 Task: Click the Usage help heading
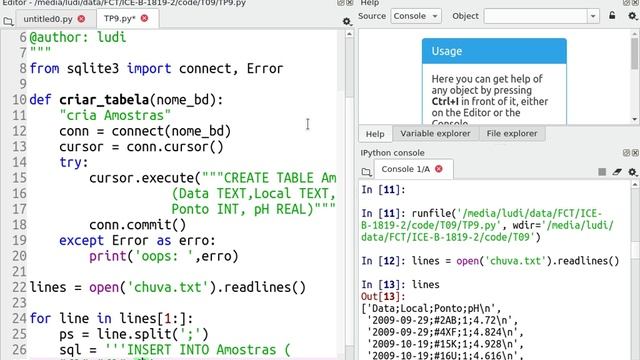[x=447, y=51]
